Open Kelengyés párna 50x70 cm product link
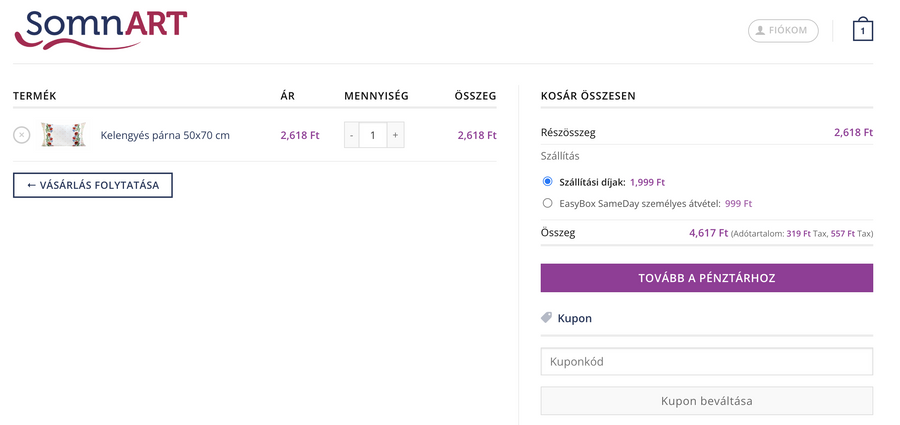Viewport: 900px width, 425px height. click(165, 135)
